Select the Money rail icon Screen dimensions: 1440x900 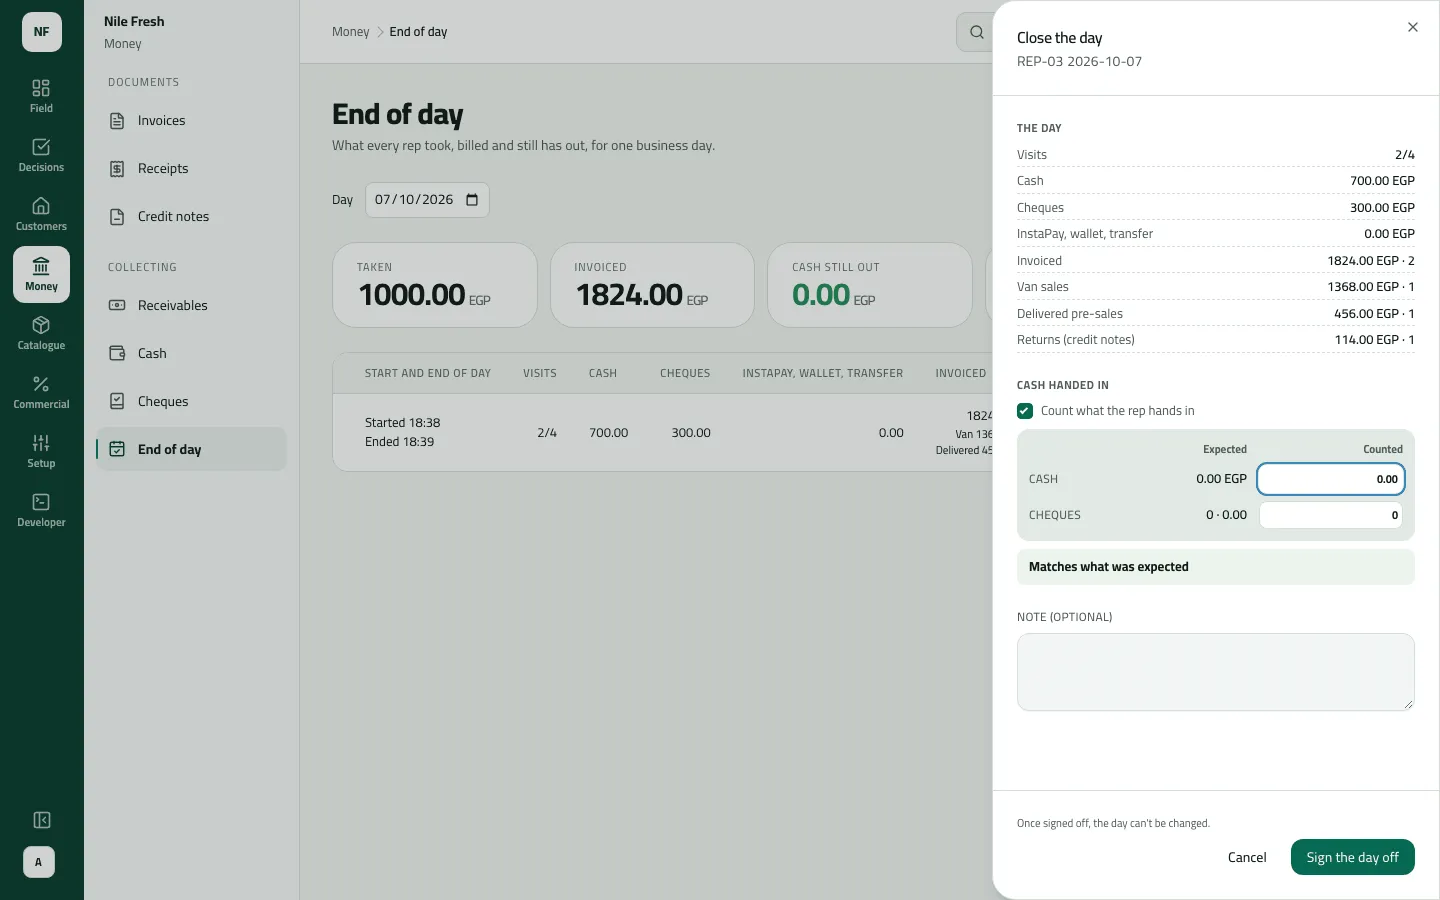pos(41,274)
